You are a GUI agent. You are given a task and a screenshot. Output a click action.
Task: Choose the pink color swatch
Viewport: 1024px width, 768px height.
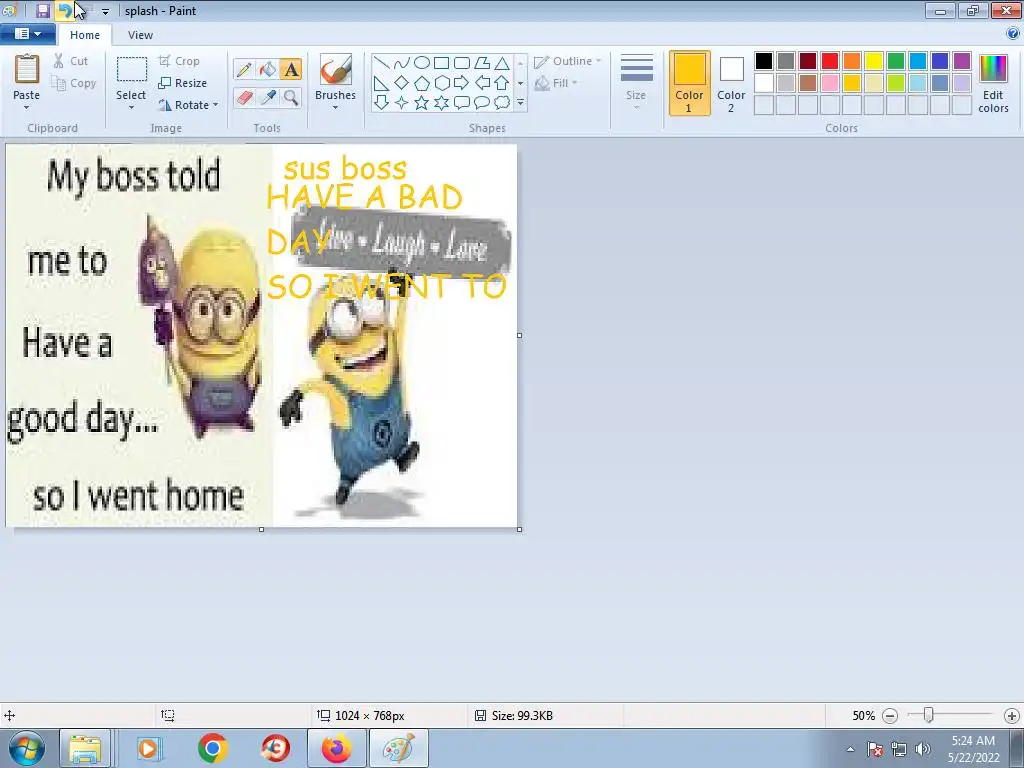coord(830,83)
